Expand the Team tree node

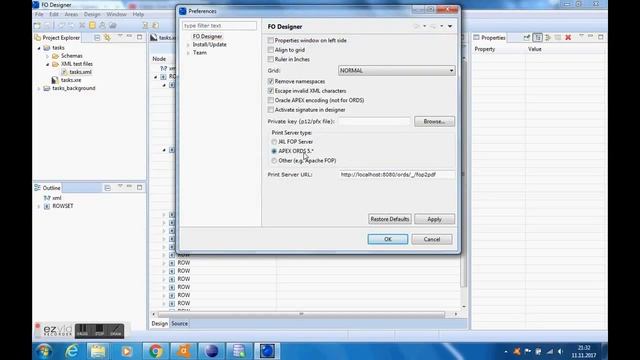(188, 53)
